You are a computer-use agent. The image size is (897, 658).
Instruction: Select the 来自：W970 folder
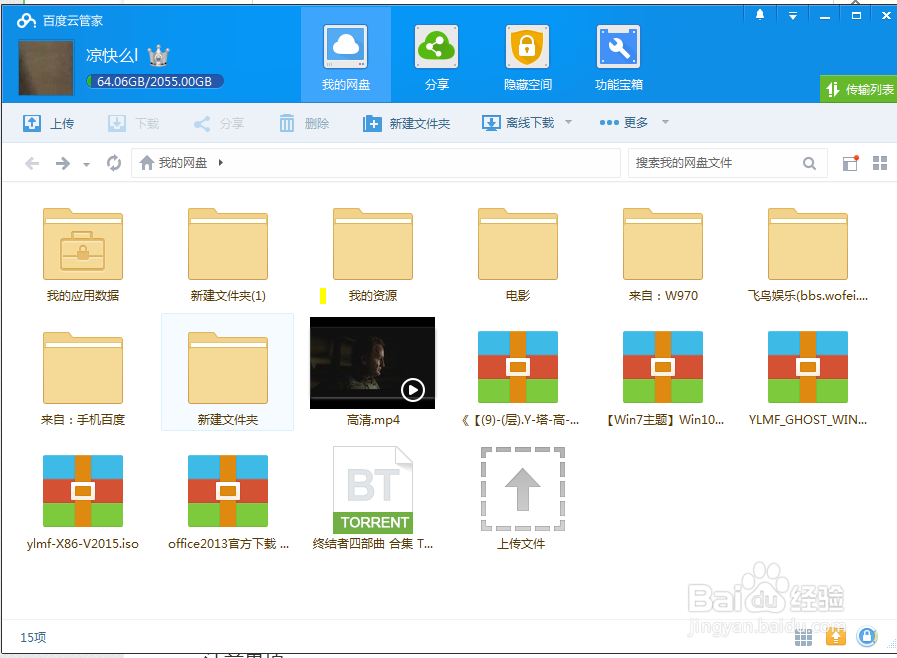point(663,255)
